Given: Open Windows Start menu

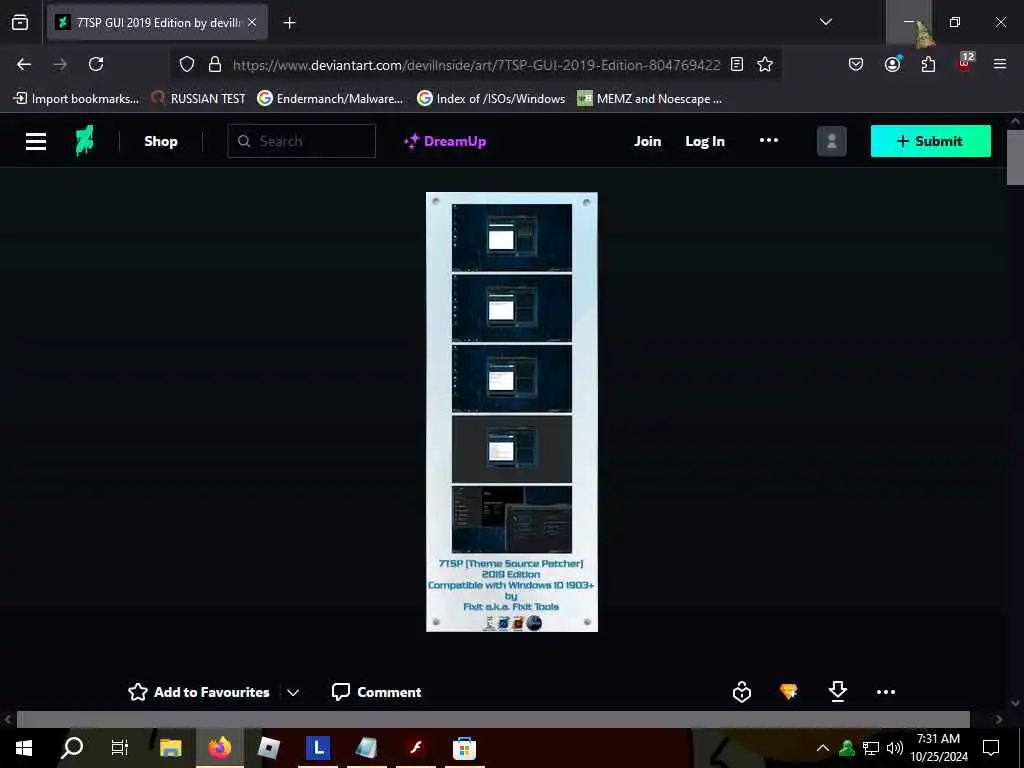Looking at the screenshot, I should [24, 748].
